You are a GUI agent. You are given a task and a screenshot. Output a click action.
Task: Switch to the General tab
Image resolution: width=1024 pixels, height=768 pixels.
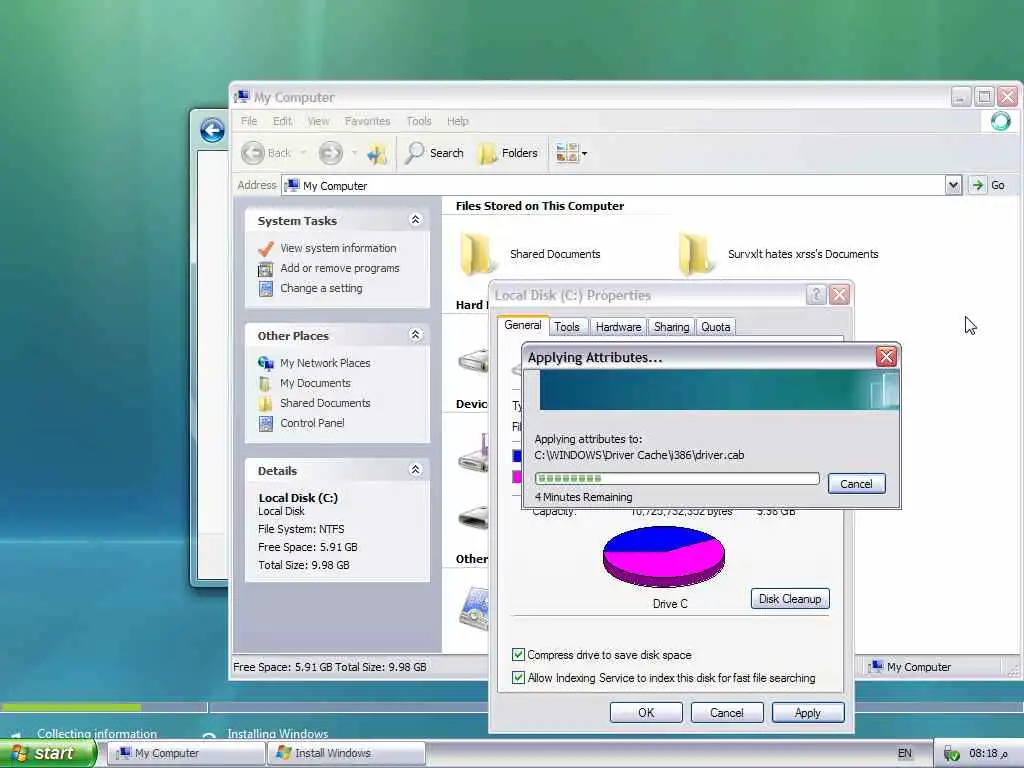click(x=522, y=325)
